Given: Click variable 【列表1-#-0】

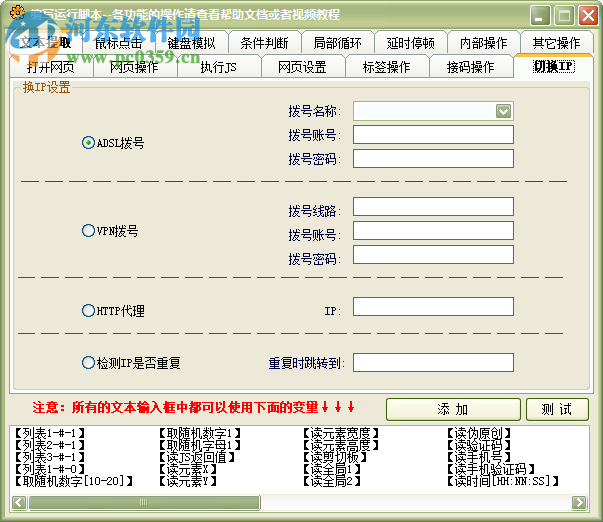Looking at the screenshot, I should [50, 469].
